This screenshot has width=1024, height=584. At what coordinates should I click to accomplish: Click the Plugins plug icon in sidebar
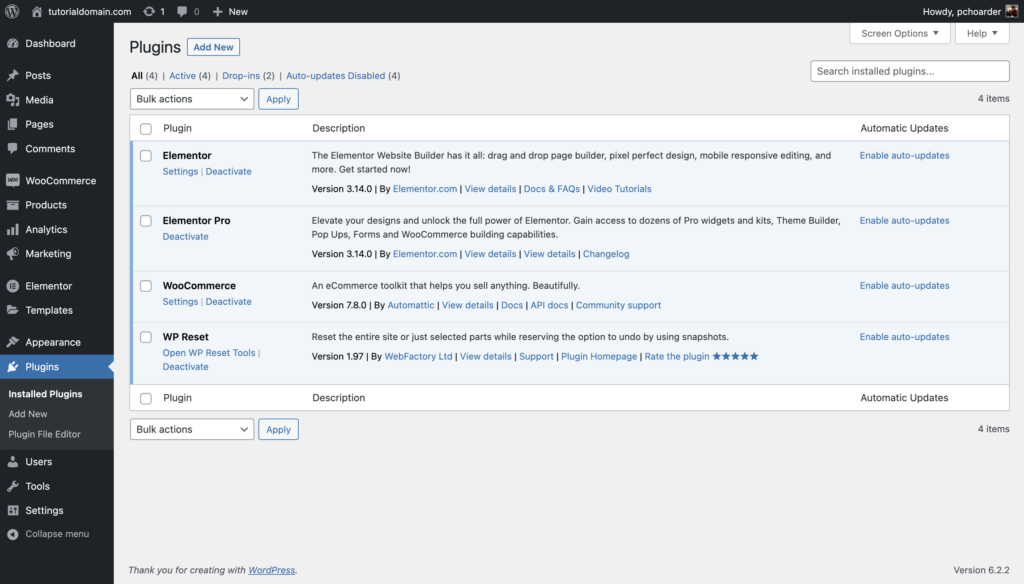click(12, 366)
